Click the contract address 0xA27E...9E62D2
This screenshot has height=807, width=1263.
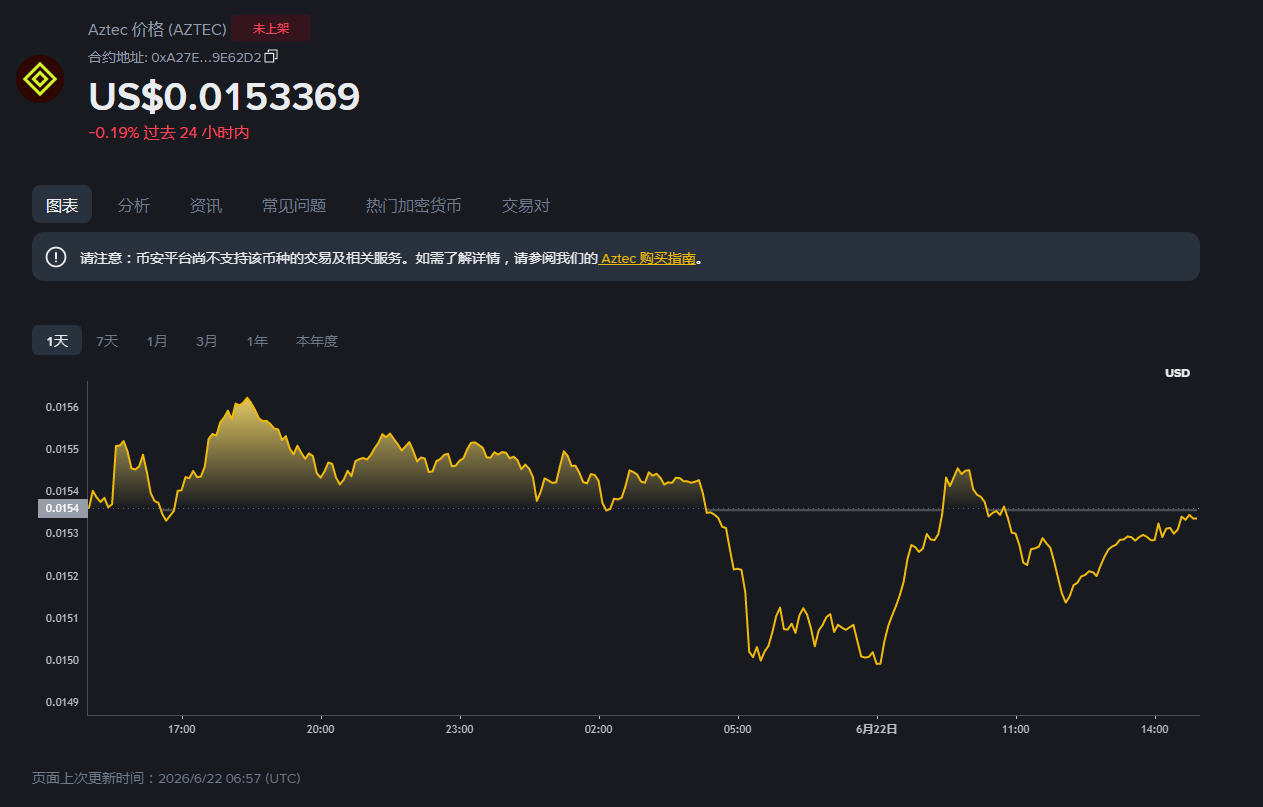coord(206,57)
